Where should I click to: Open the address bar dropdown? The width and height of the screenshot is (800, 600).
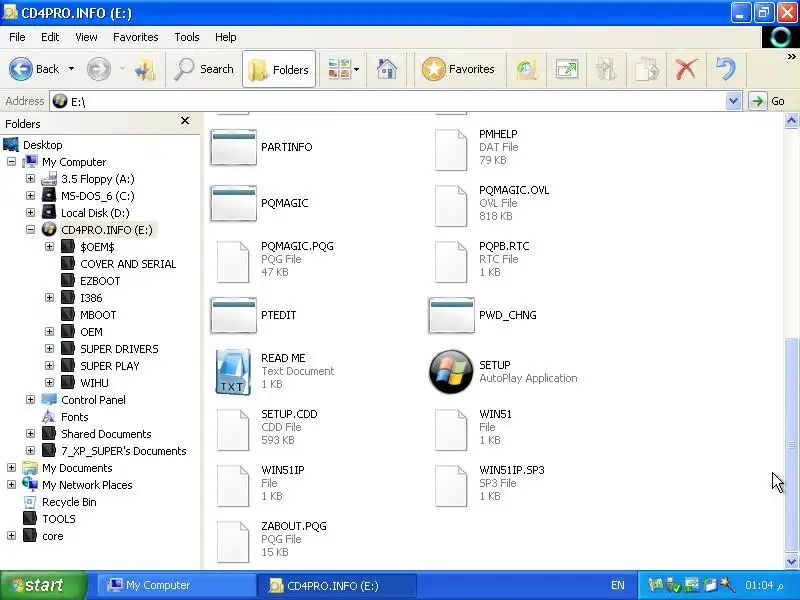tap(733, 101)
